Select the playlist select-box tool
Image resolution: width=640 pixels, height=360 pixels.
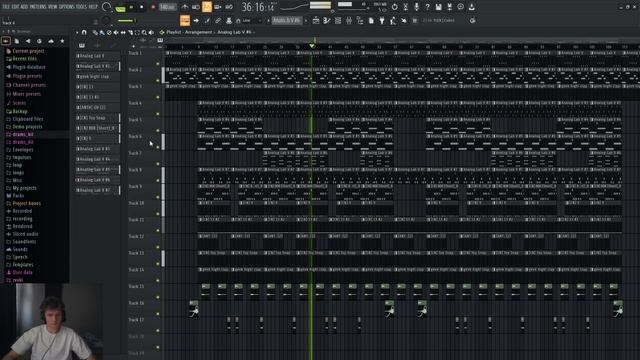[x=138, y=32]
